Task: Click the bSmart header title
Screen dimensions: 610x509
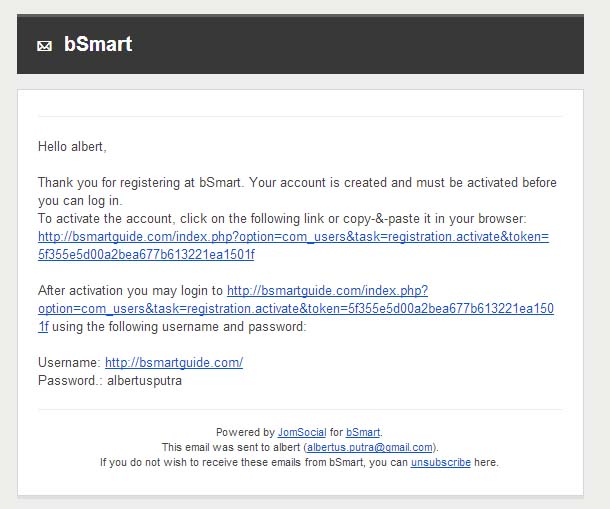Action: tap(98, 44)
